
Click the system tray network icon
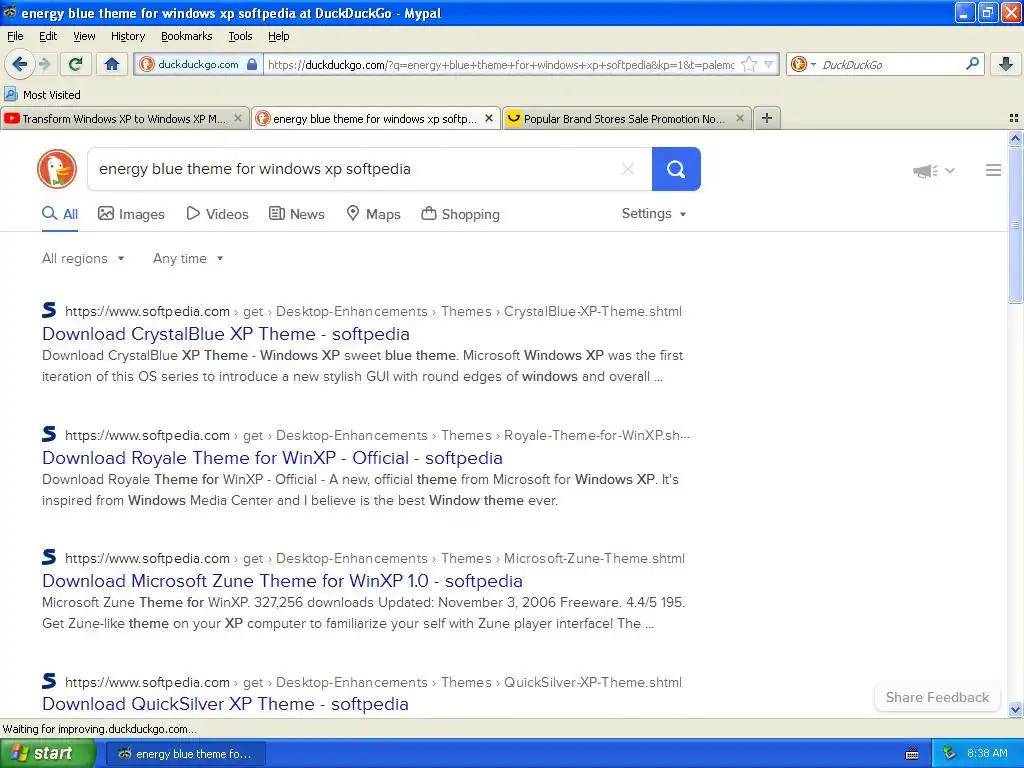point(950,754)
